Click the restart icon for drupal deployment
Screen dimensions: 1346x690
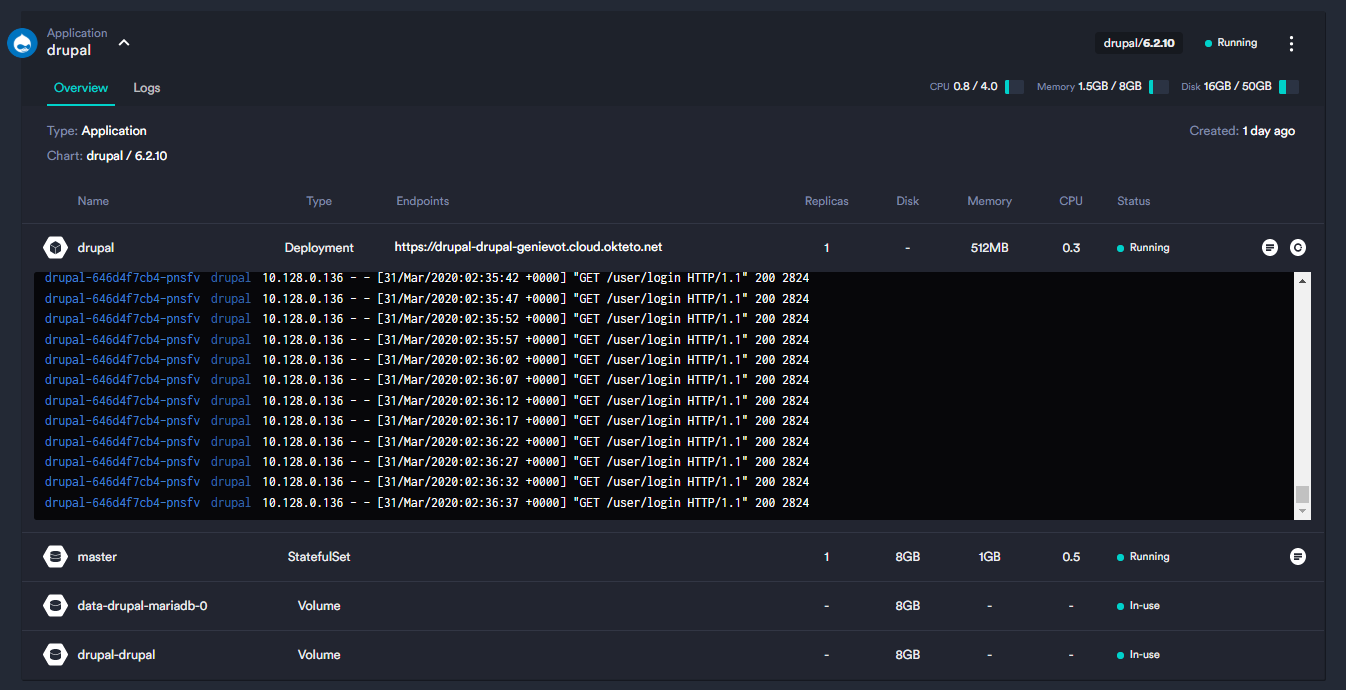pos(1298,247)
